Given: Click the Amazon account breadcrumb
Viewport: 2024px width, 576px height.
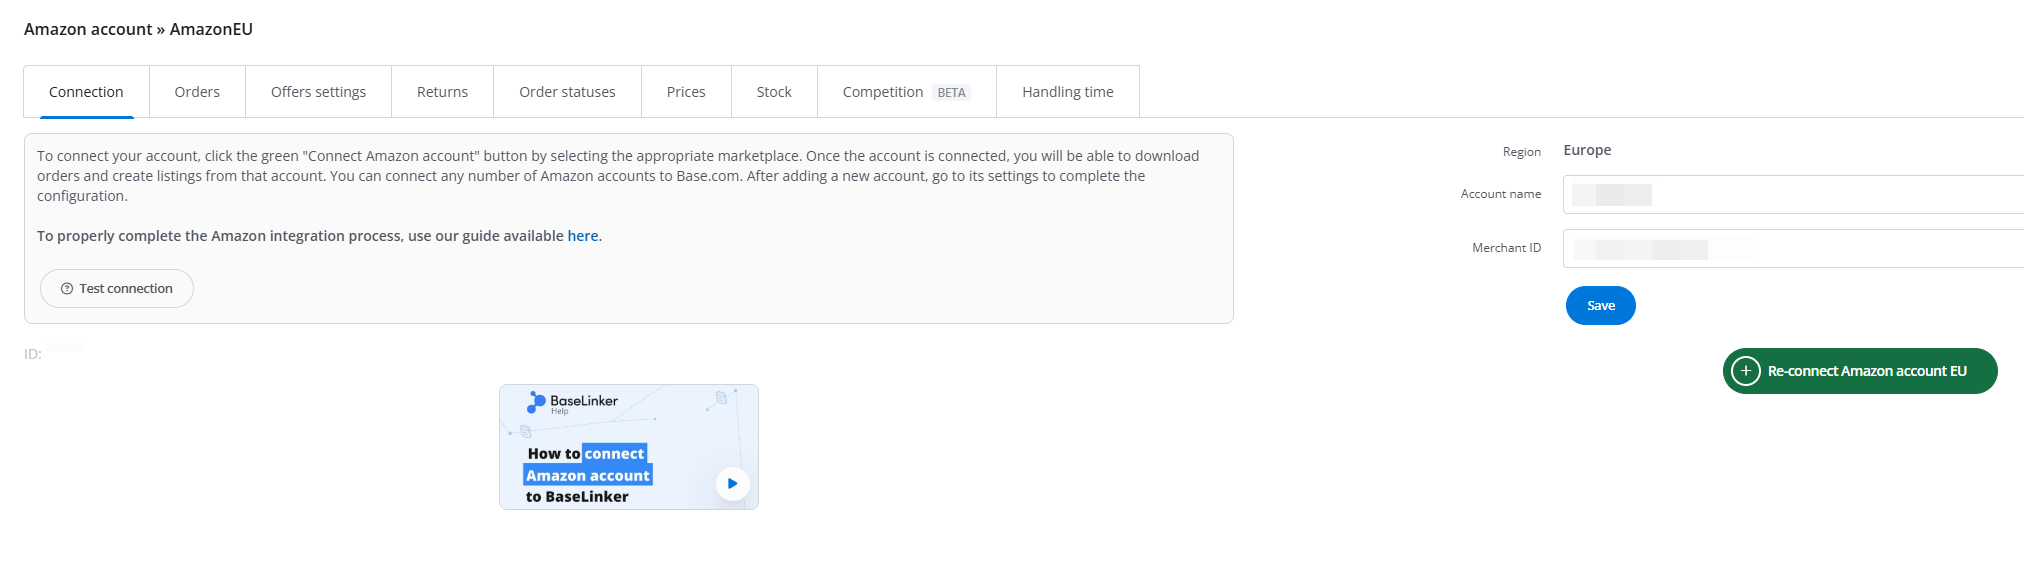Looking at the screenshot, I should click(88, 29).
